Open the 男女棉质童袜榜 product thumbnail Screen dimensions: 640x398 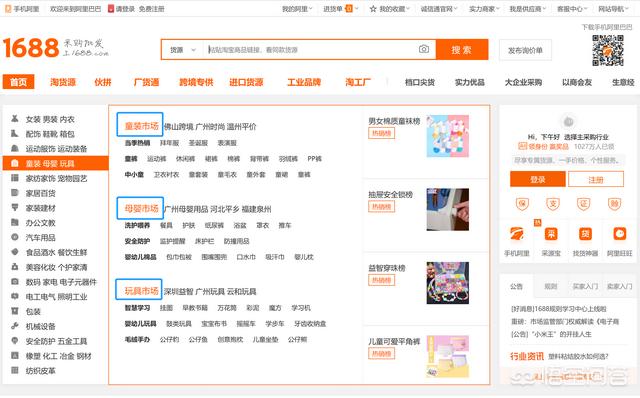[x=448, y=136]
